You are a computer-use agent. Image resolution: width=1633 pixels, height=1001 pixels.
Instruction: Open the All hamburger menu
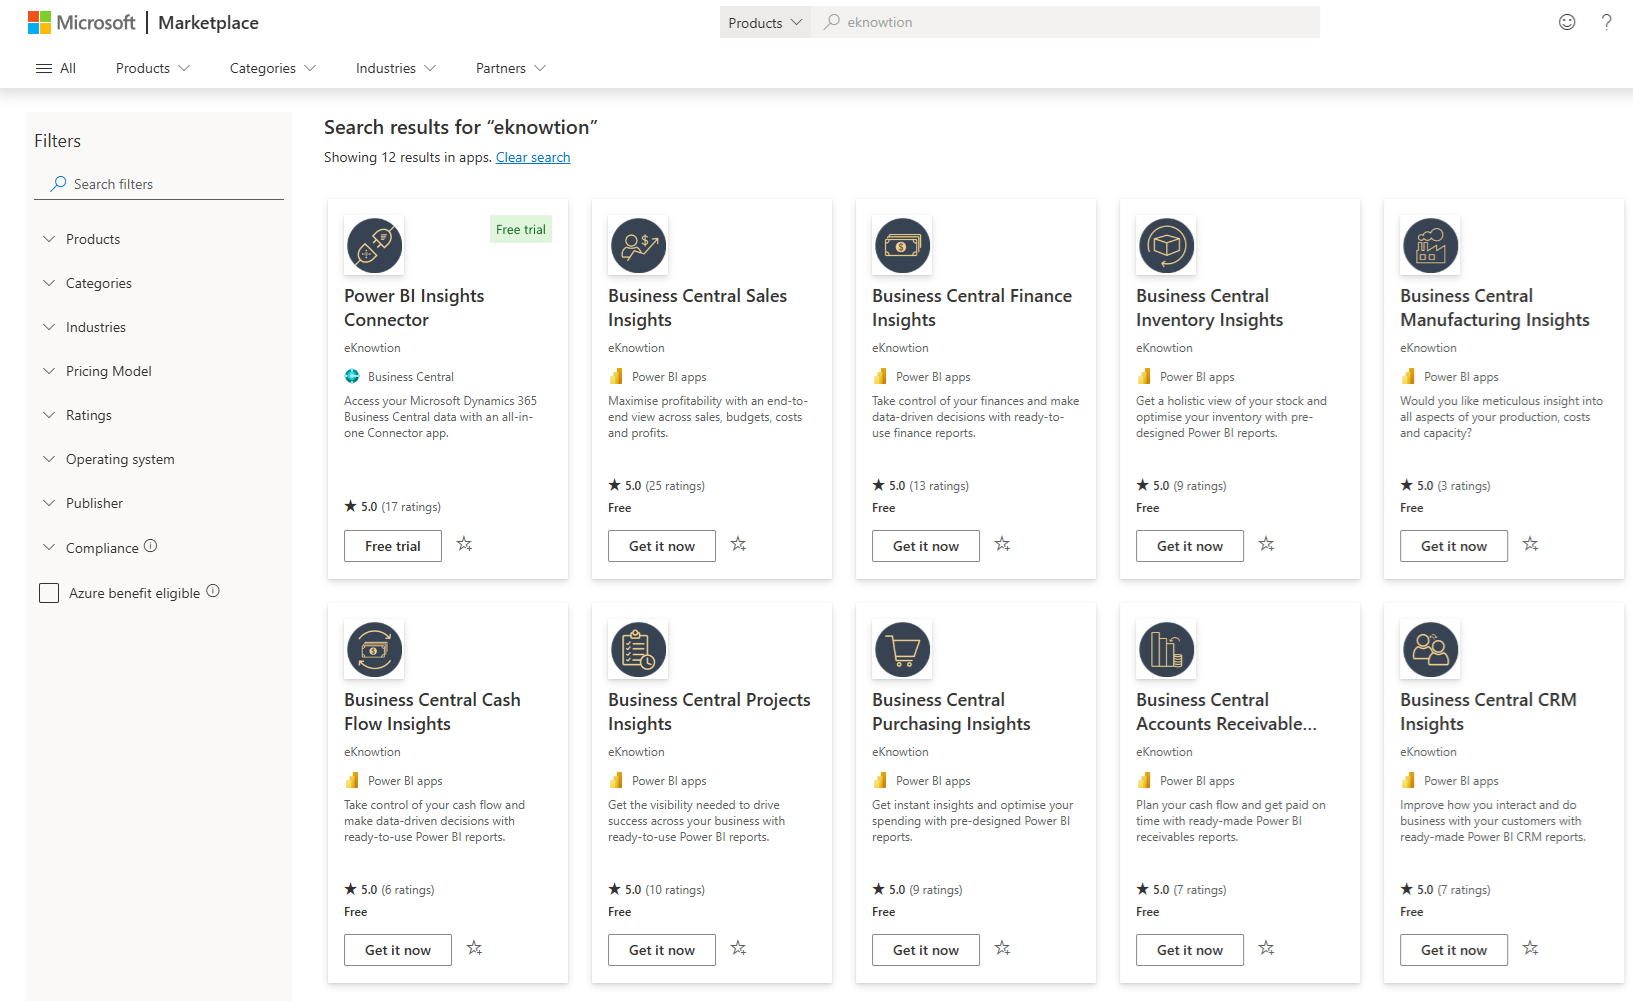coord(56,68)
